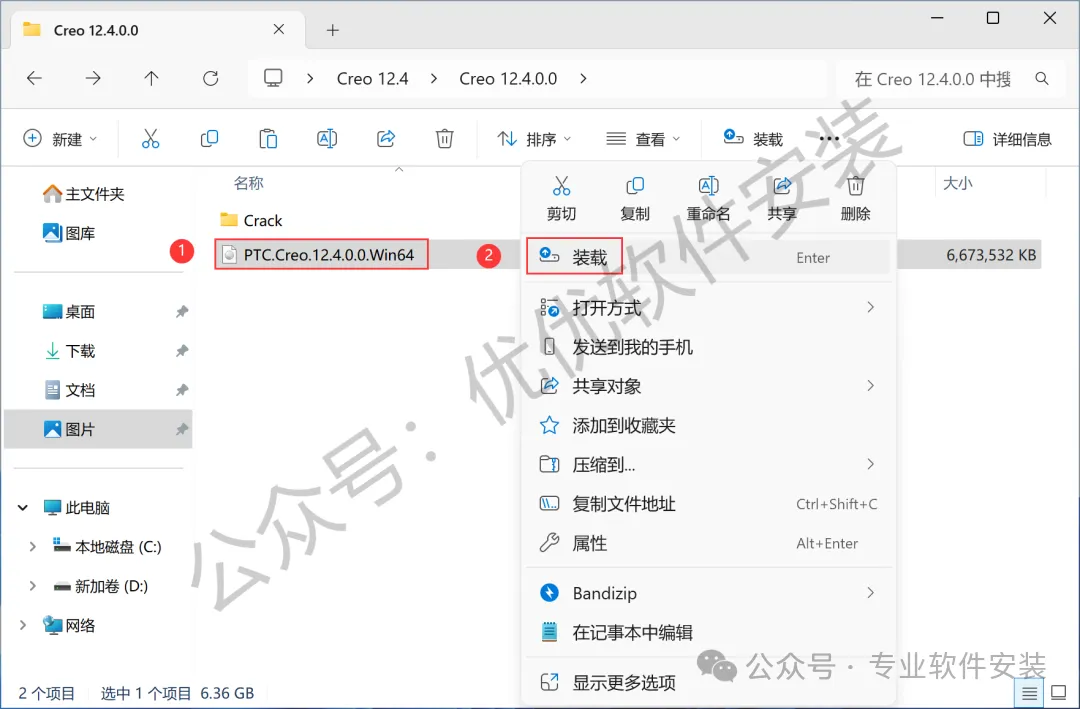Switch to large thumbnails view icon
Screen dimensions: 1080x709
pos(1058,692)
